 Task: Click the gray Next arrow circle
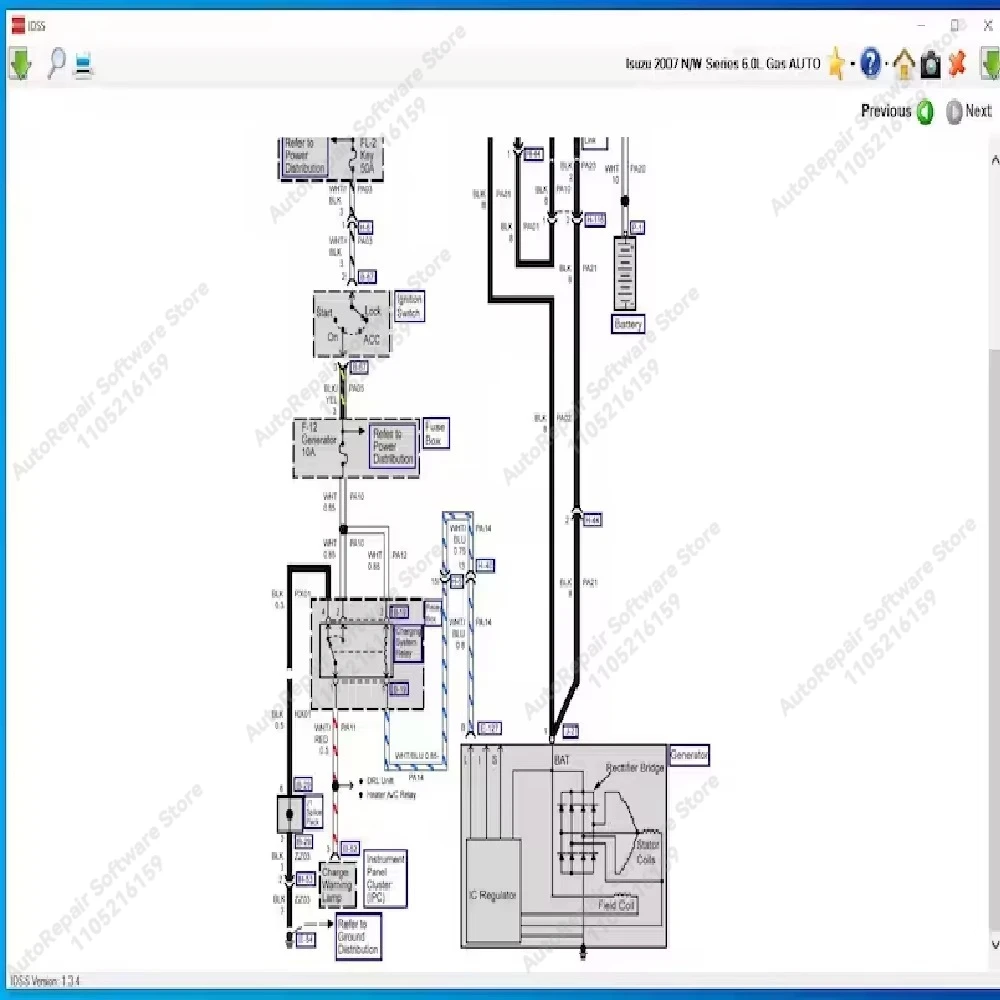click(954, 112)
